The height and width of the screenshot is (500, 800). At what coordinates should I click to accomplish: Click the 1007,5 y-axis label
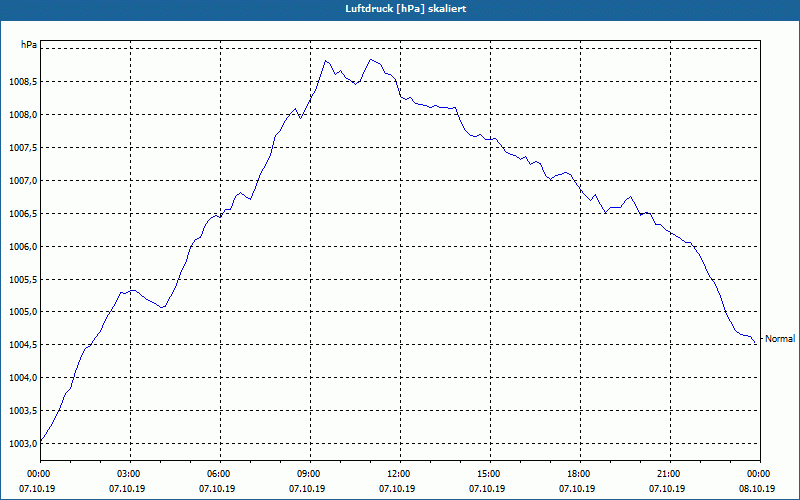click(23, 148)
